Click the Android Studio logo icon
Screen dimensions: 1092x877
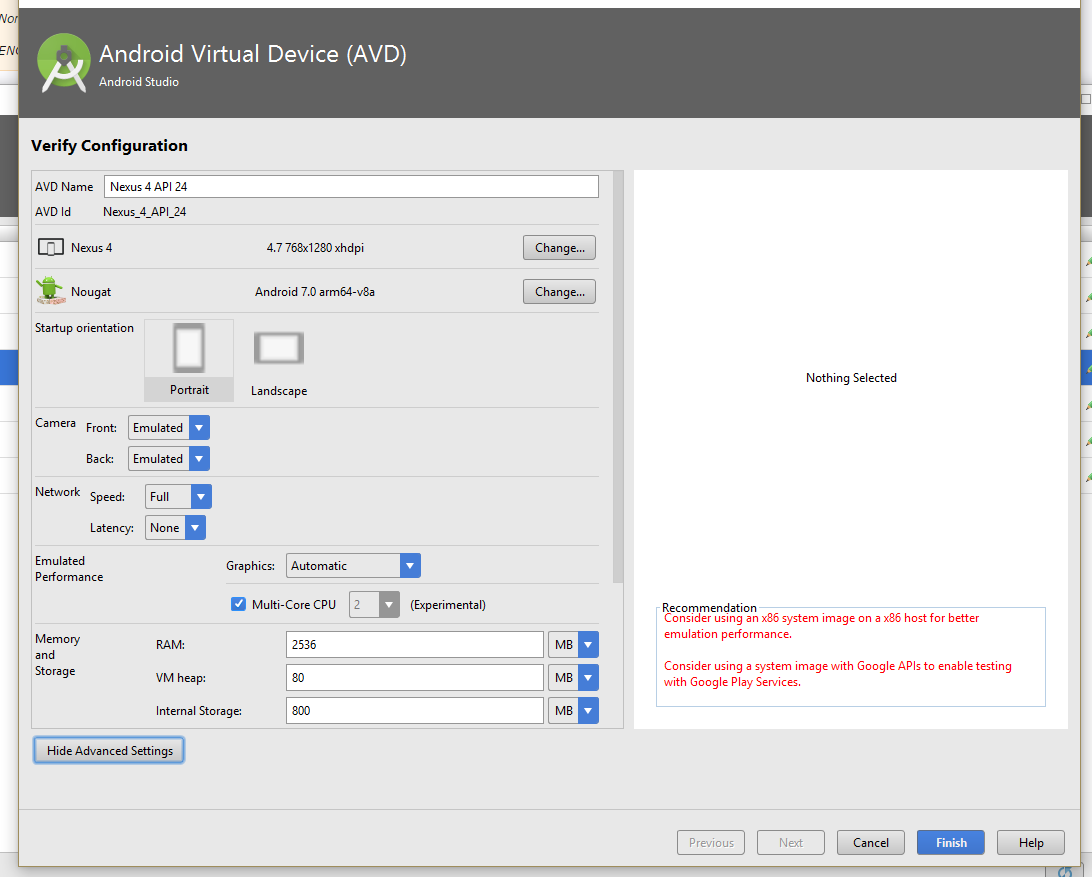pos(63,63)
